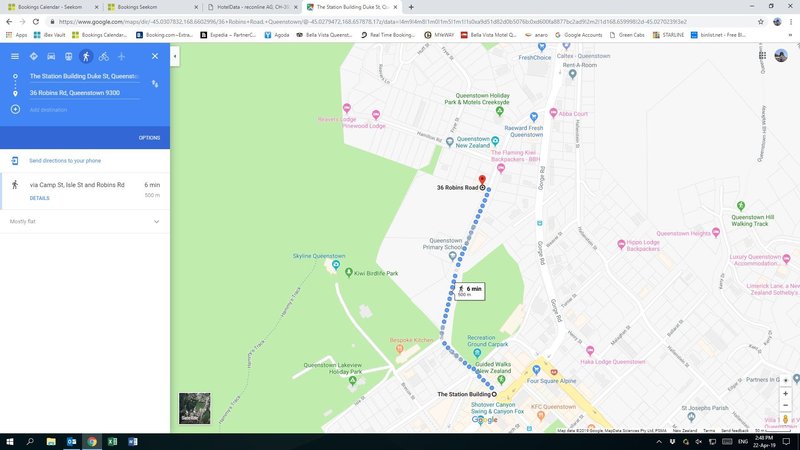The image size is (800, 450).
Task: Zoom in the map with plus button
Action: 786,394
